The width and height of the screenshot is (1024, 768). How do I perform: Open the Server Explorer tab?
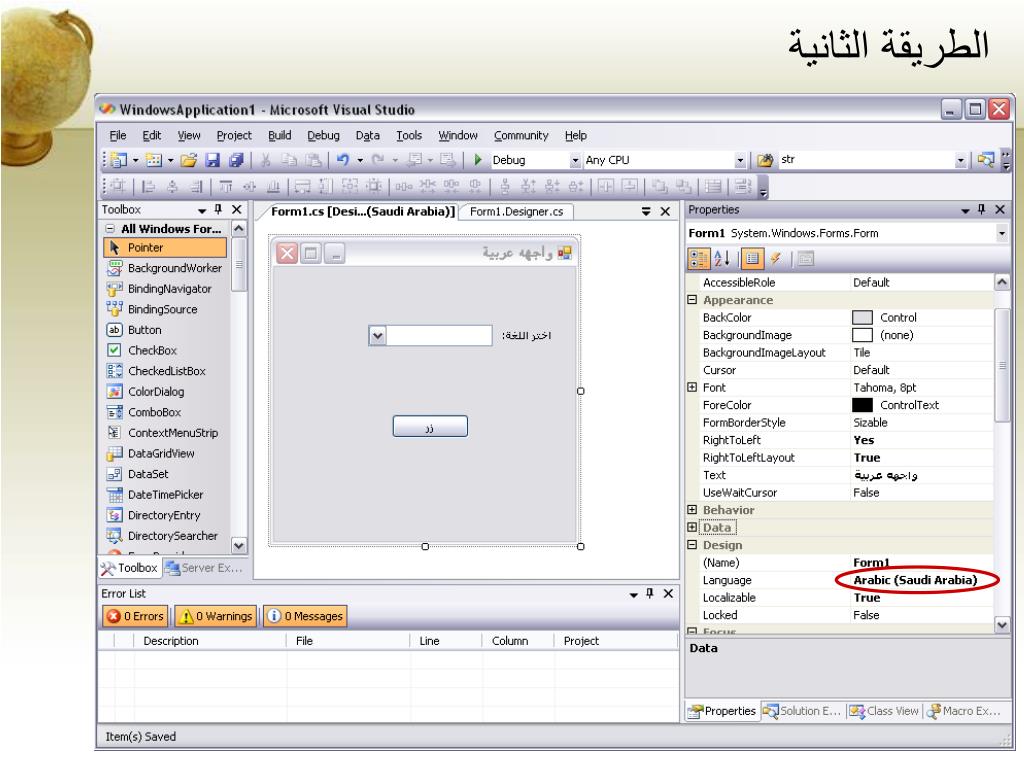(204, 568)
